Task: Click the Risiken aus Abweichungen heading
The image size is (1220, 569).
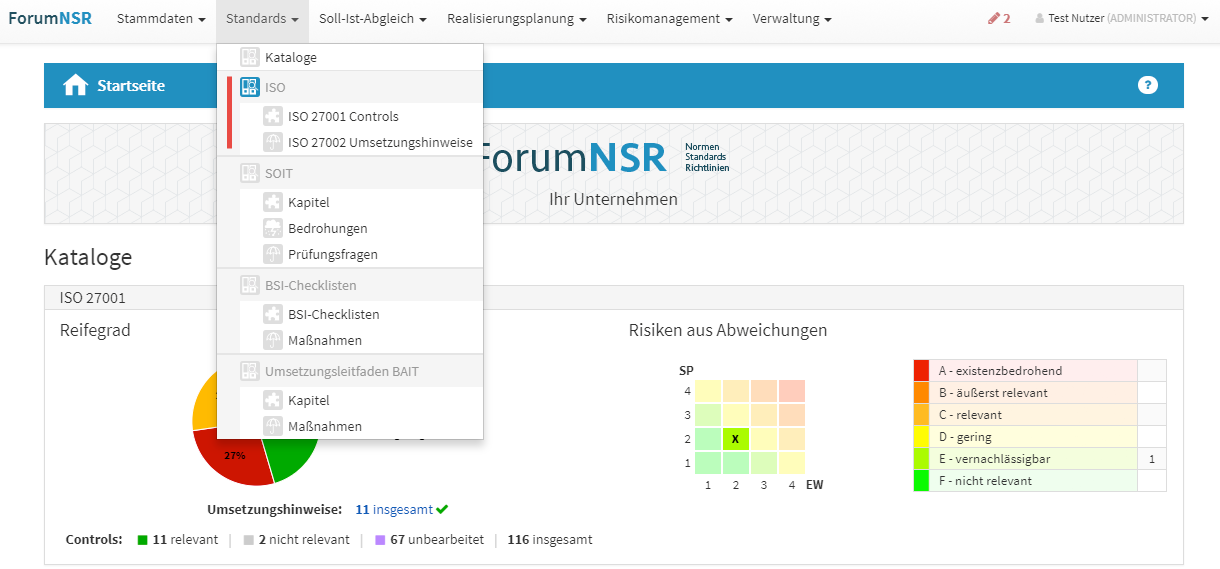Action: [728, 330]
